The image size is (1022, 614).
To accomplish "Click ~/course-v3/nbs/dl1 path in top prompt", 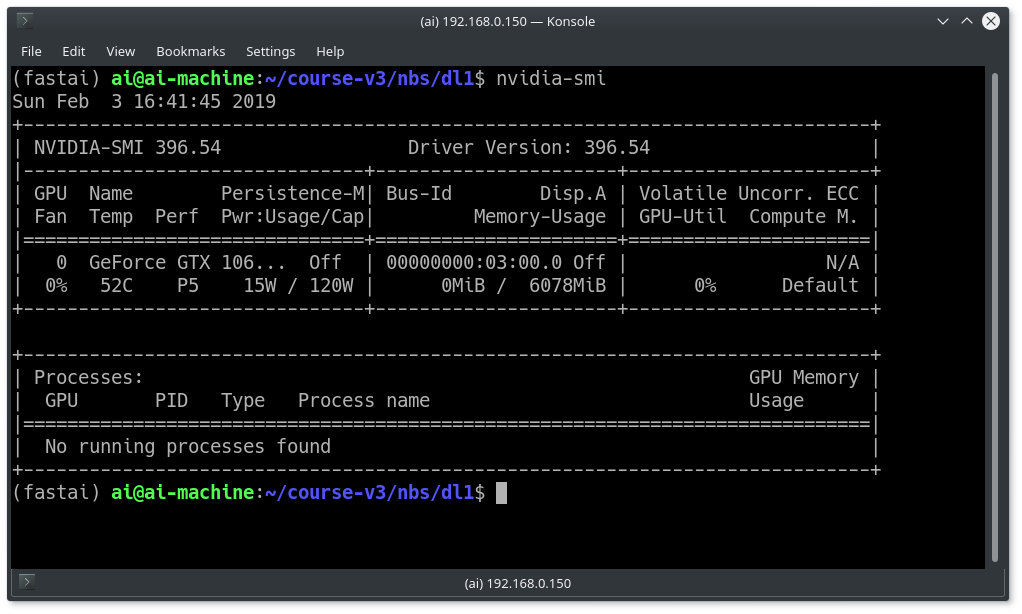I will (x=370, y=79).
